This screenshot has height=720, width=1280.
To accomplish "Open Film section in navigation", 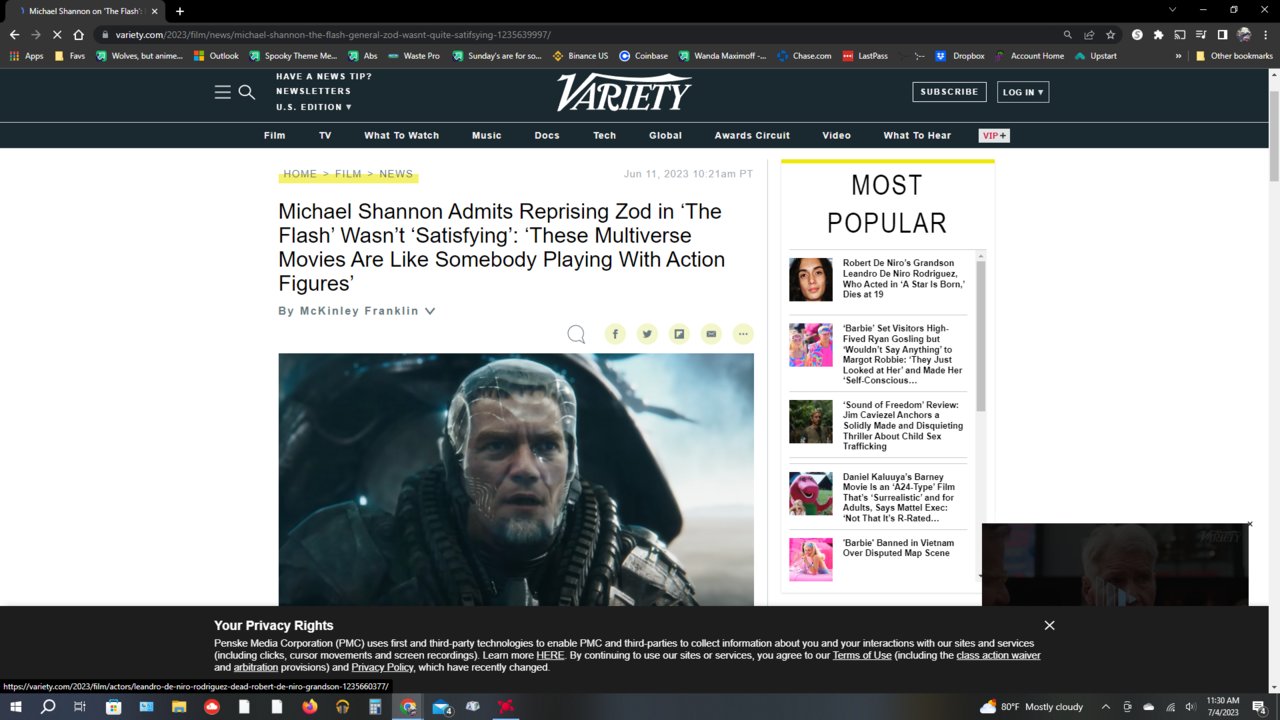I will 274,135.
